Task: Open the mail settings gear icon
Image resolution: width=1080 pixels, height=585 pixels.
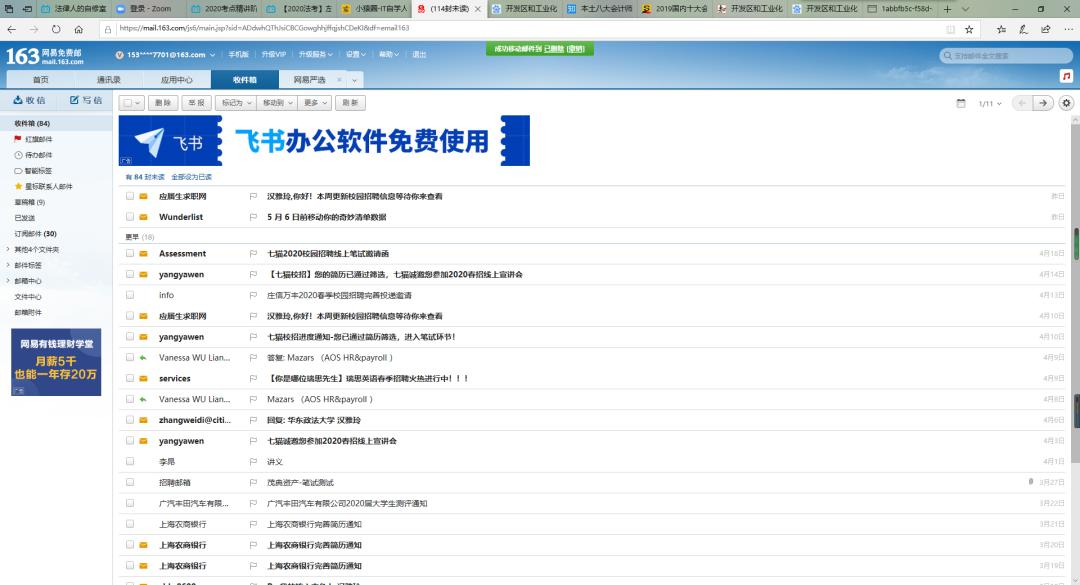Action: [1066, 103]
